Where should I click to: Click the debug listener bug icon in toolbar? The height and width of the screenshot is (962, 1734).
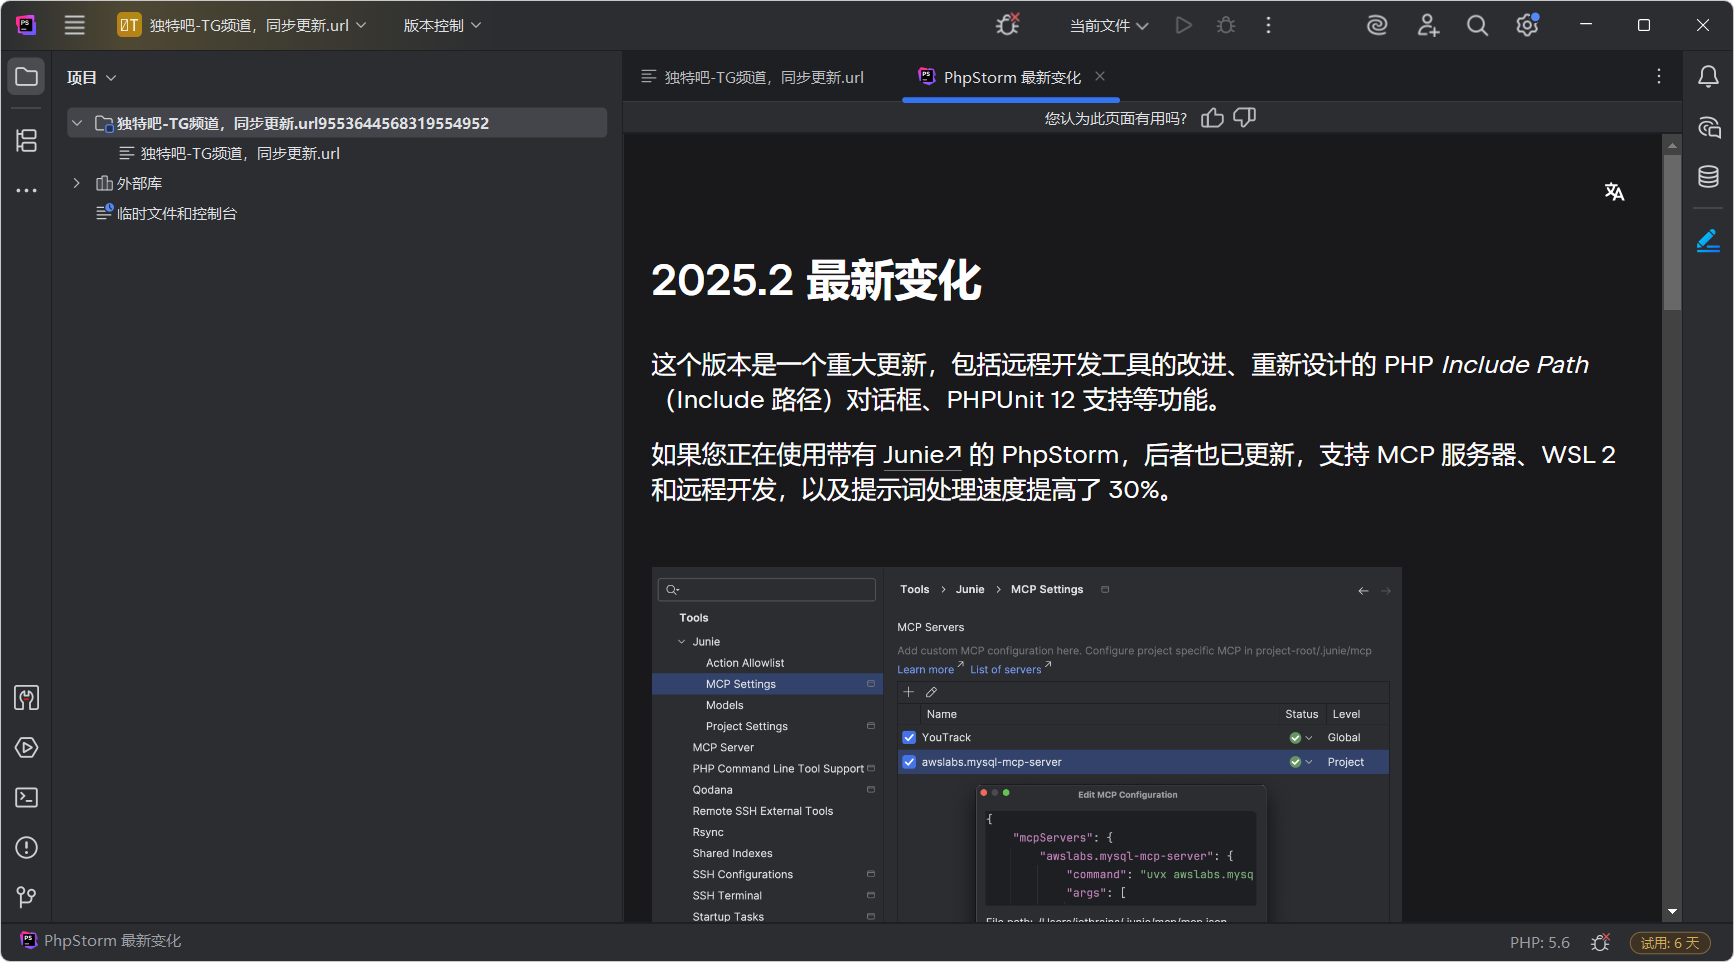coord(1008,25)
